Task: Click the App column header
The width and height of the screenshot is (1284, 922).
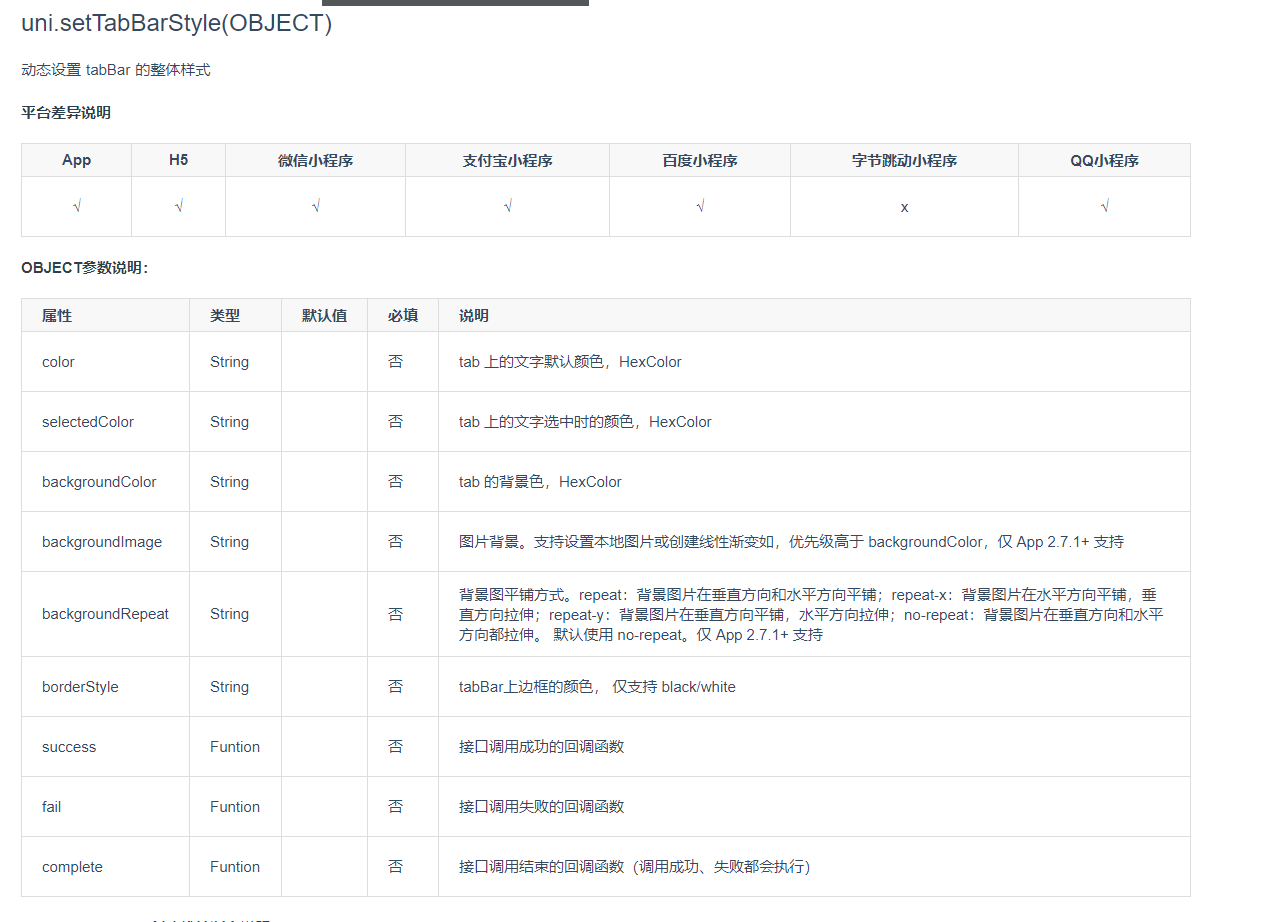Action: pos(75,160)
